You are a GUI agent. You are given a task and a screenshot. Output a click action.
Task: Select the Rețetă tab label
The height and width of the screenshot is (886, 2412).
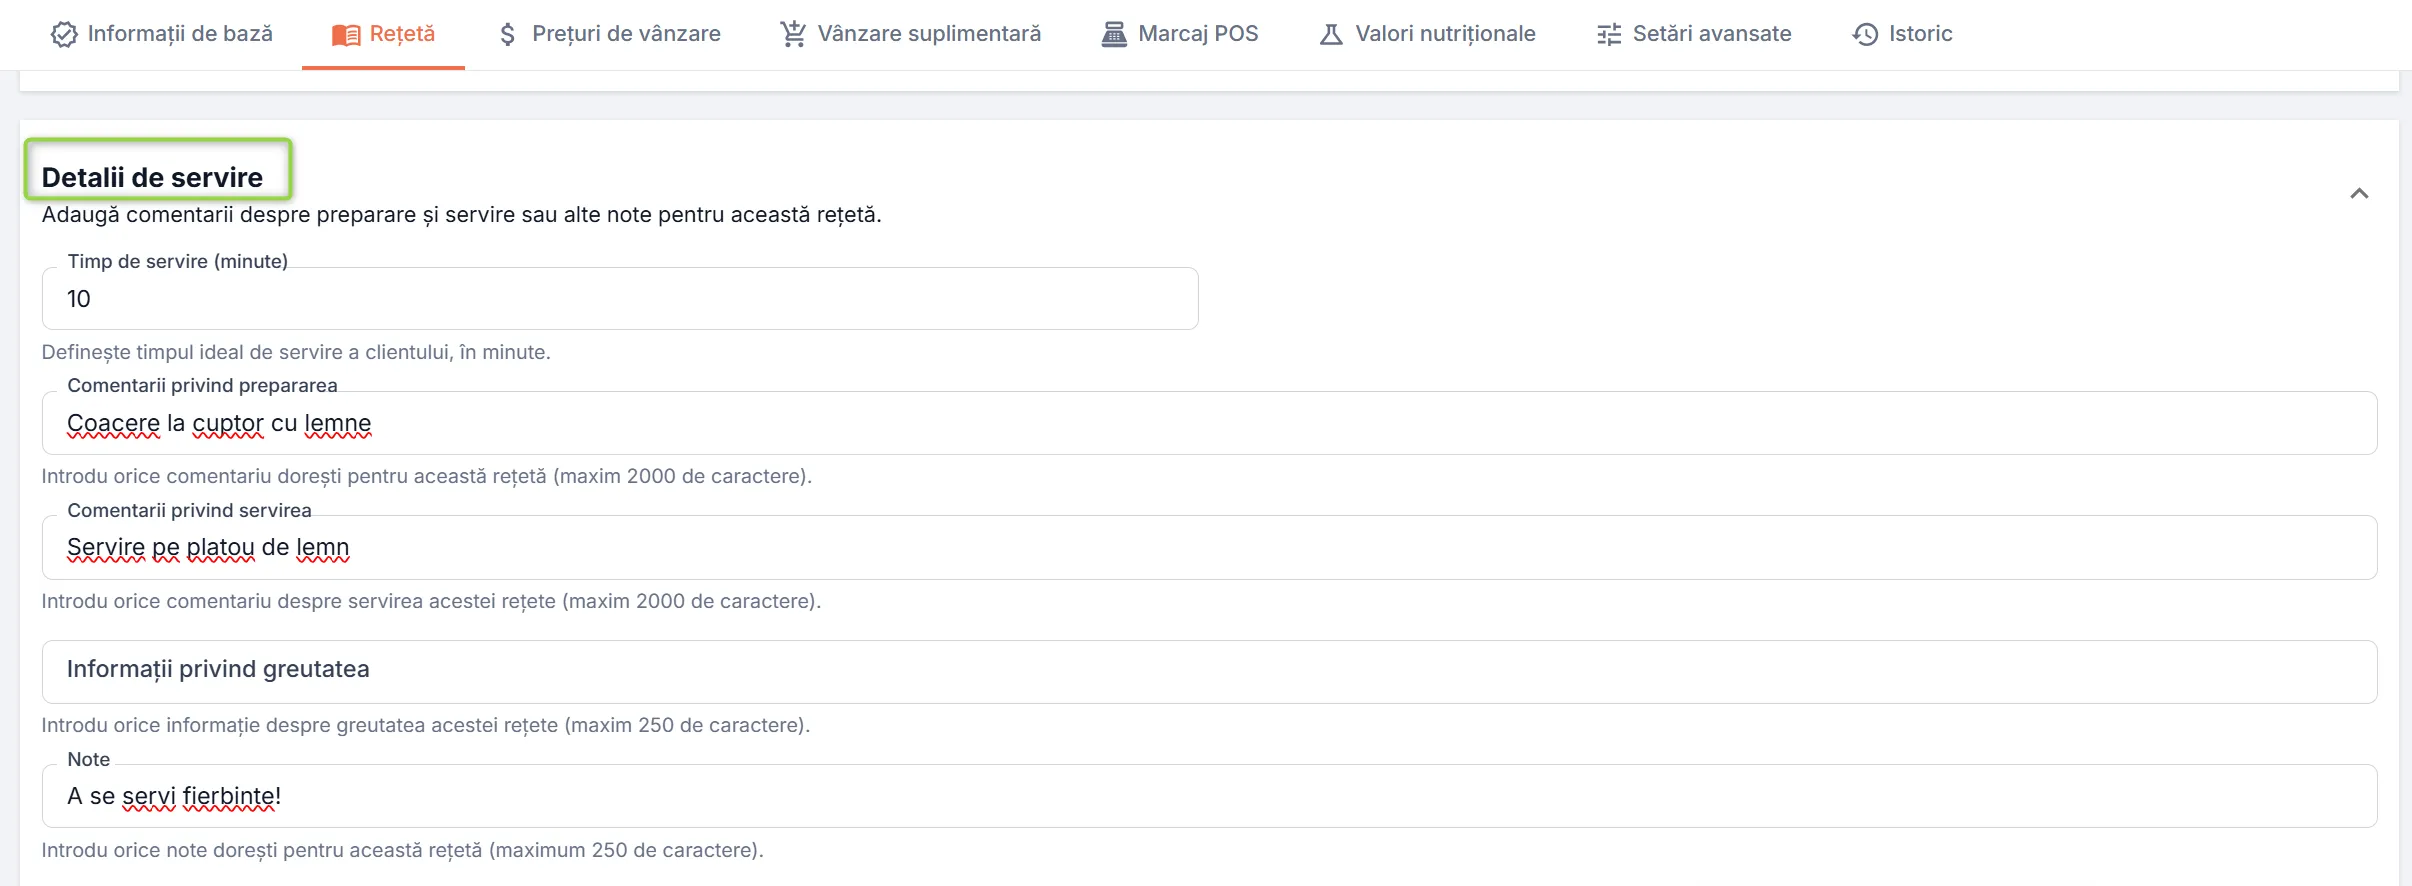(x=402, y=34)
